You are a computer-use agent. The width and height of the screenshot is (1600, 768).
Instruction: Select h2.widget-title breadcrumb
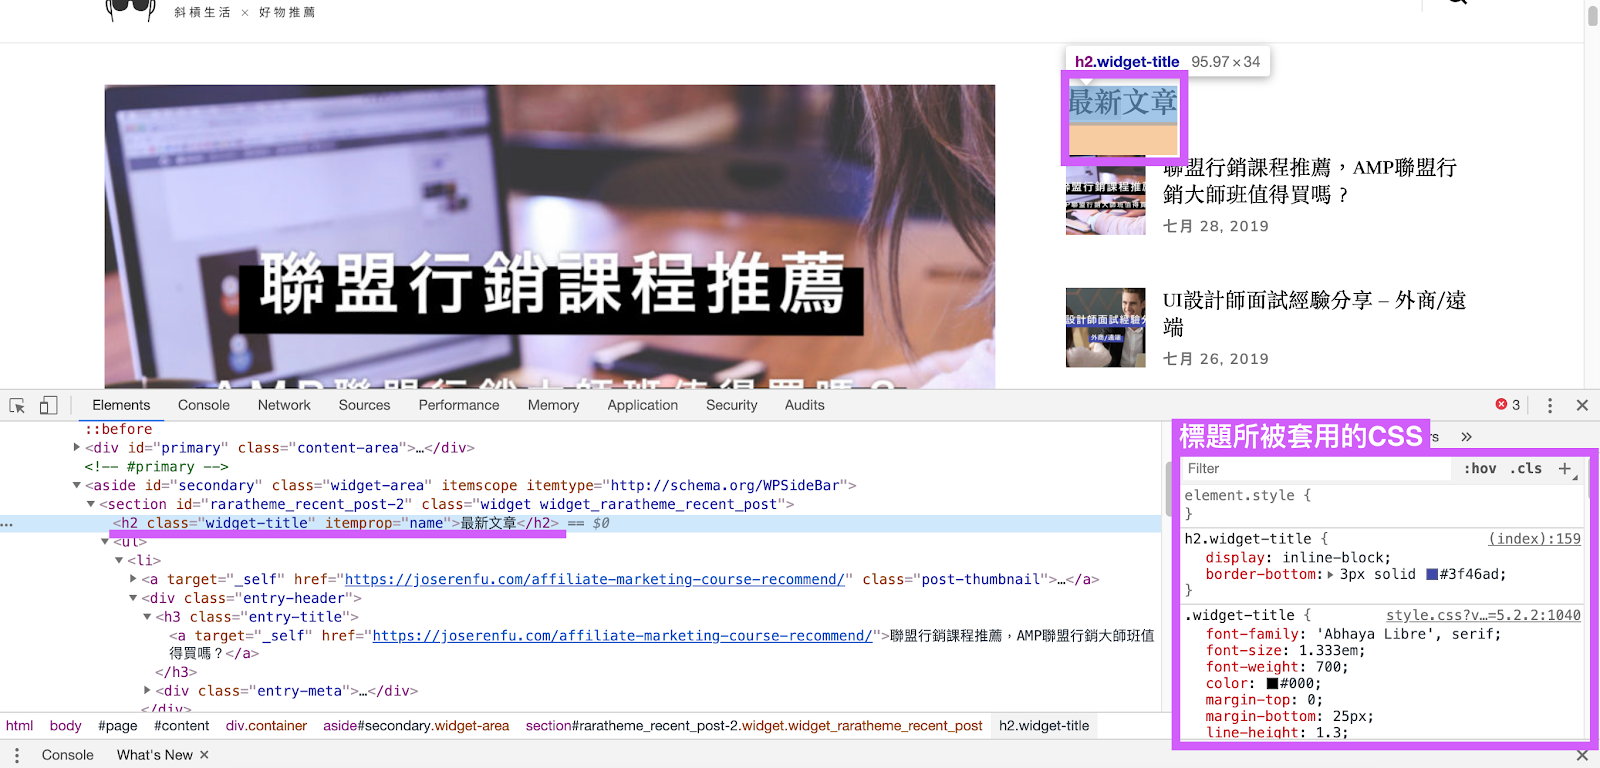coord(1044,726)
